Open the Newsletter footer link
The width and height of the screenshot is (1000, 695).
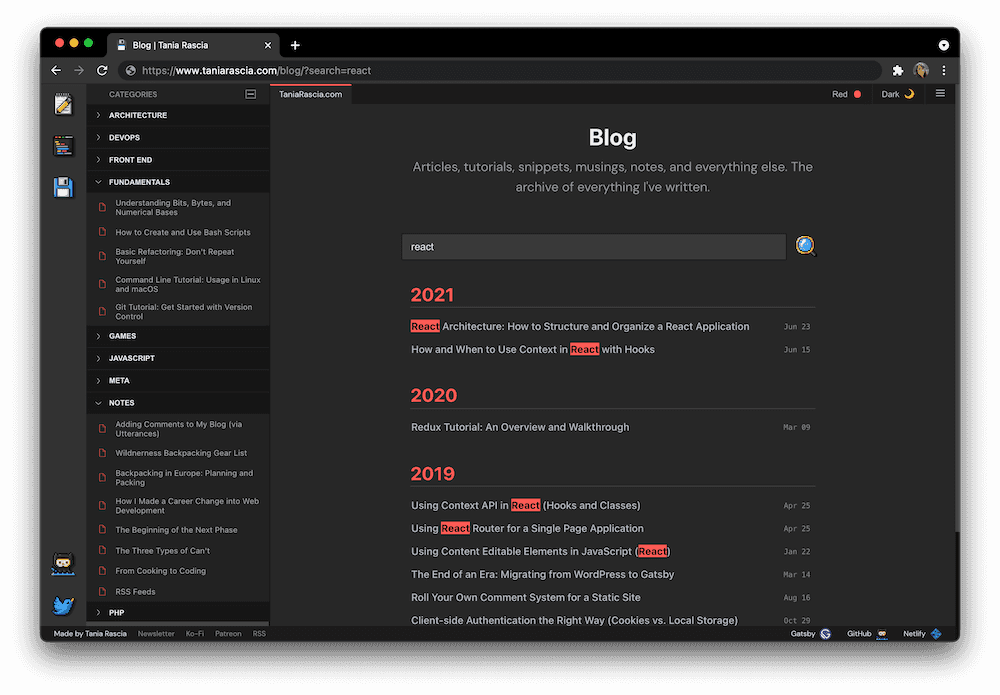(156, 634)
